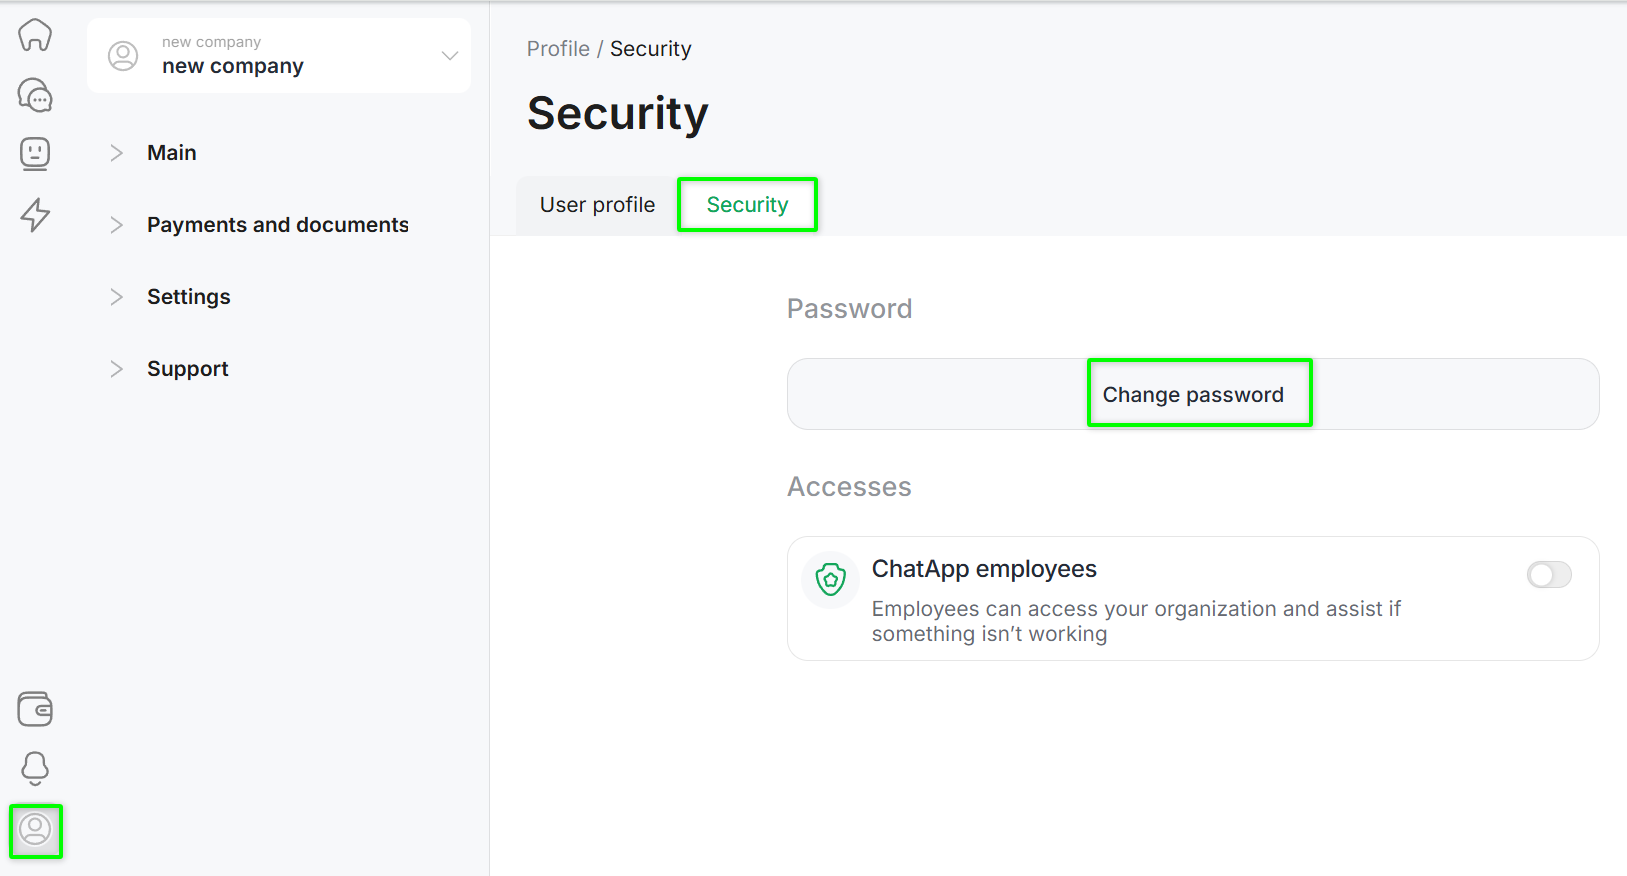This screenshot has width=1627, height=876.
Task: Open the chat messages icon
Action: pyautogui.click(x=35, y=96)
